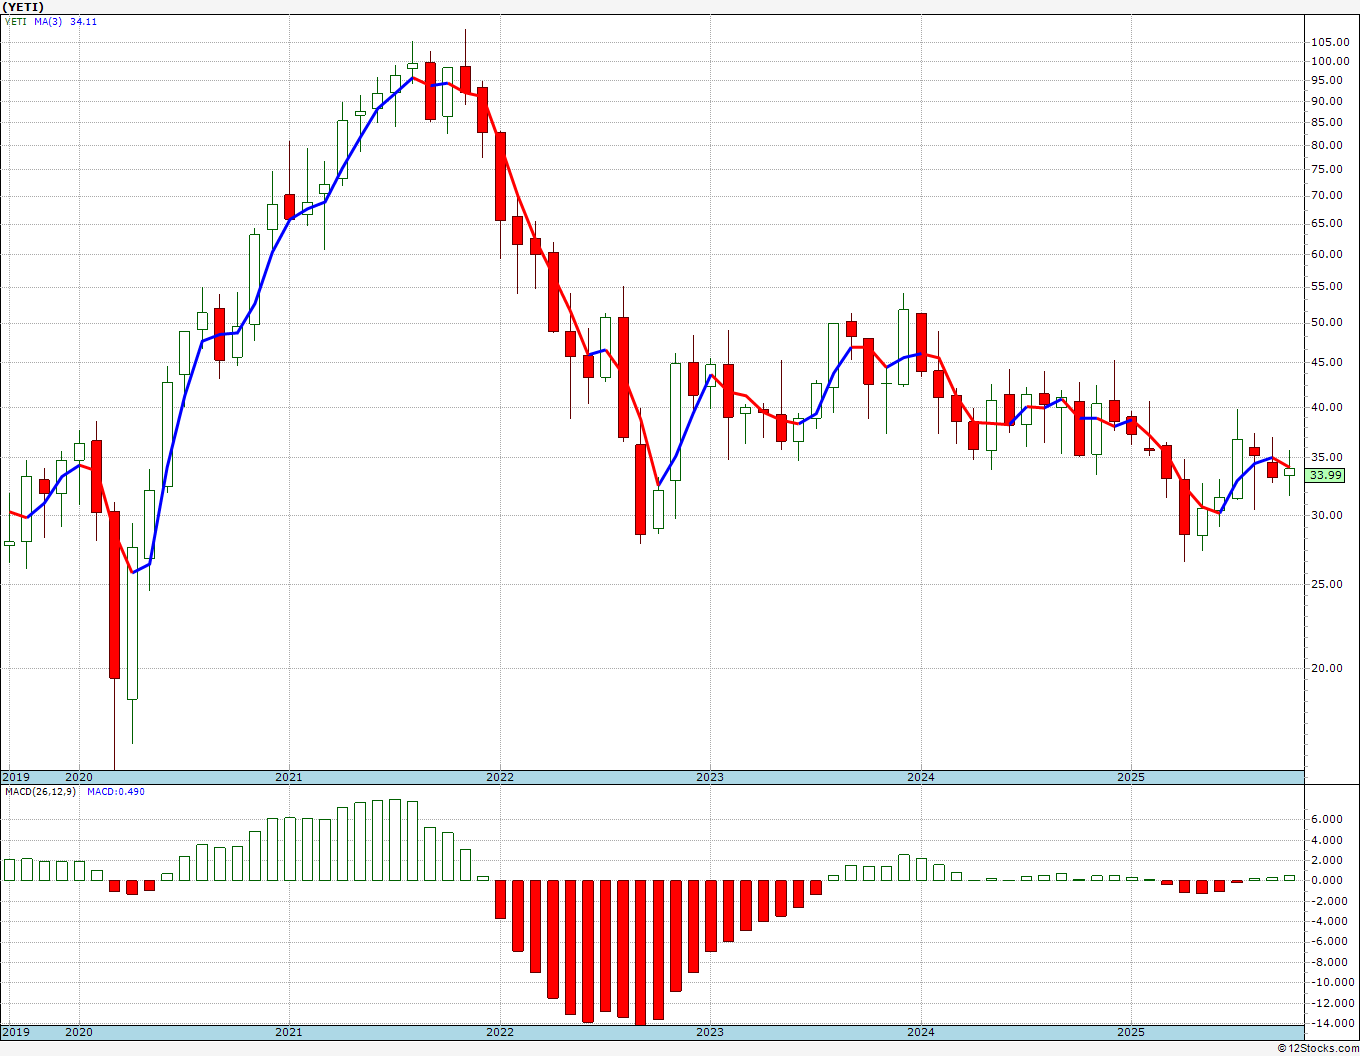Click 2023 on the price chart time axis
This screenshot has height=1056, width=1360.
tap(709, 777)
